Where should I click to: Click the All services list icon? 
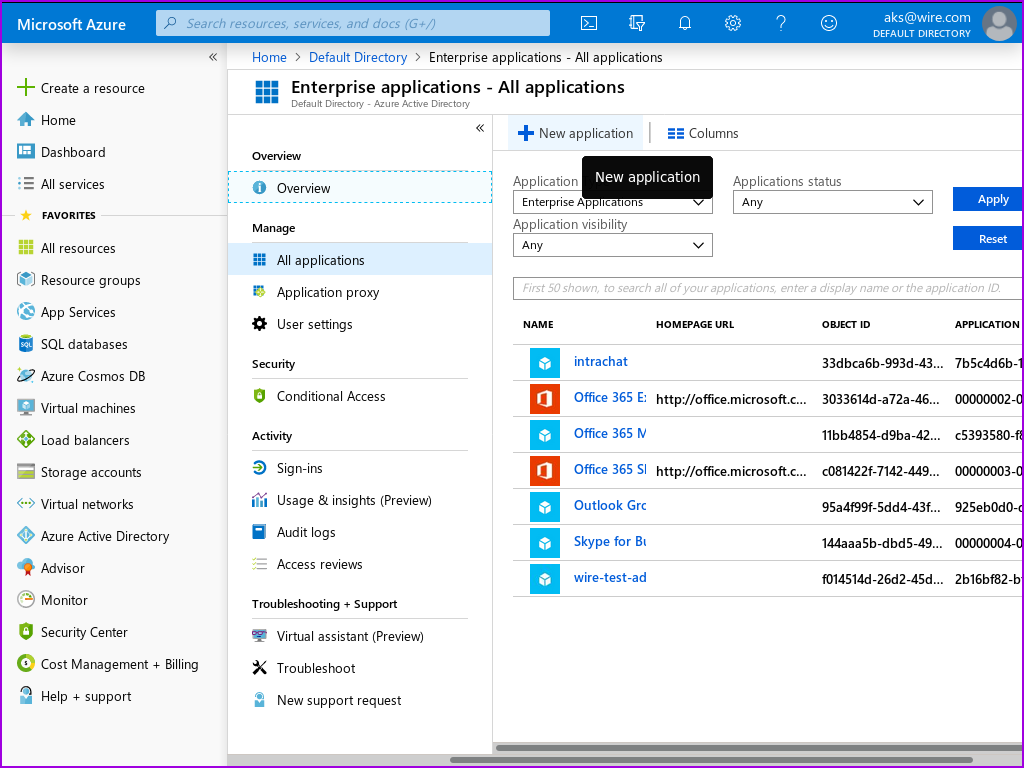(25, 184)
